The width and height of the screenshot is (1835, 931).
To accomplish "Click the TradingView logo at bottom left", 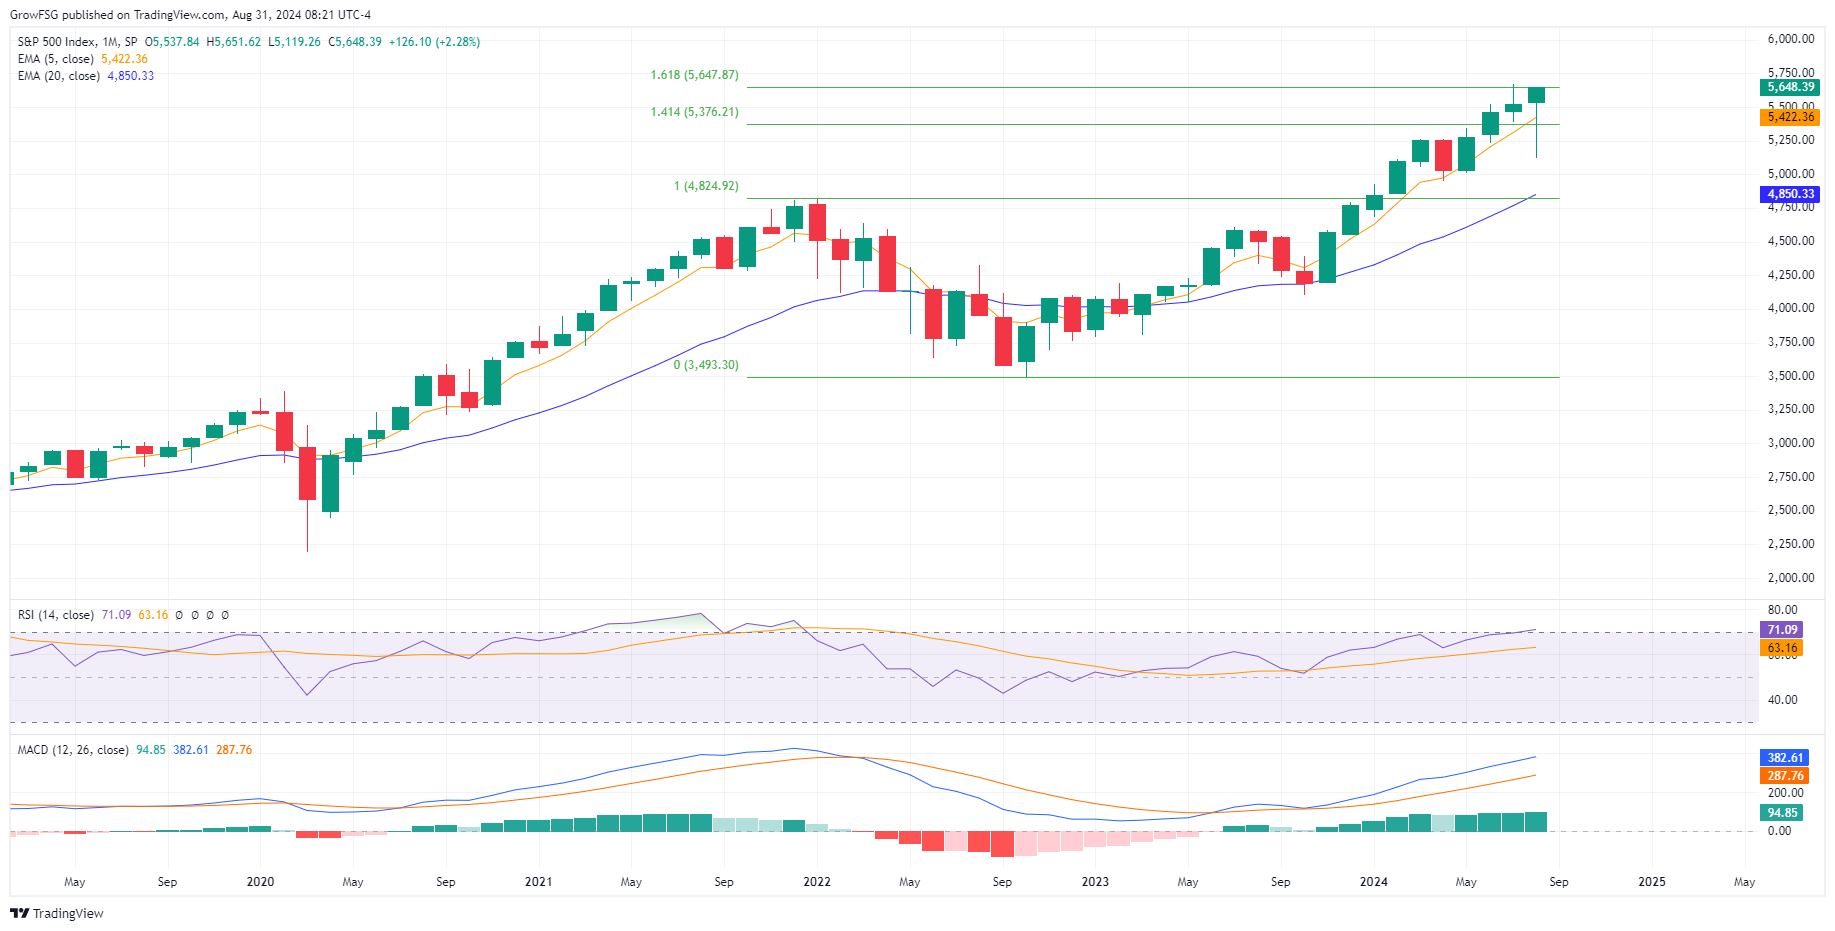I will (x=57, y=913).
